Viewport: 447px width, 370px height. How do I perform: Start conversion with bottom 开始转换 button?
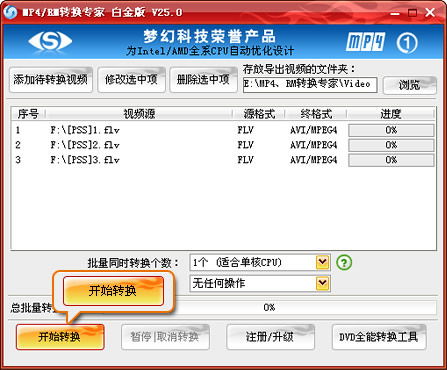pos(60,337)
